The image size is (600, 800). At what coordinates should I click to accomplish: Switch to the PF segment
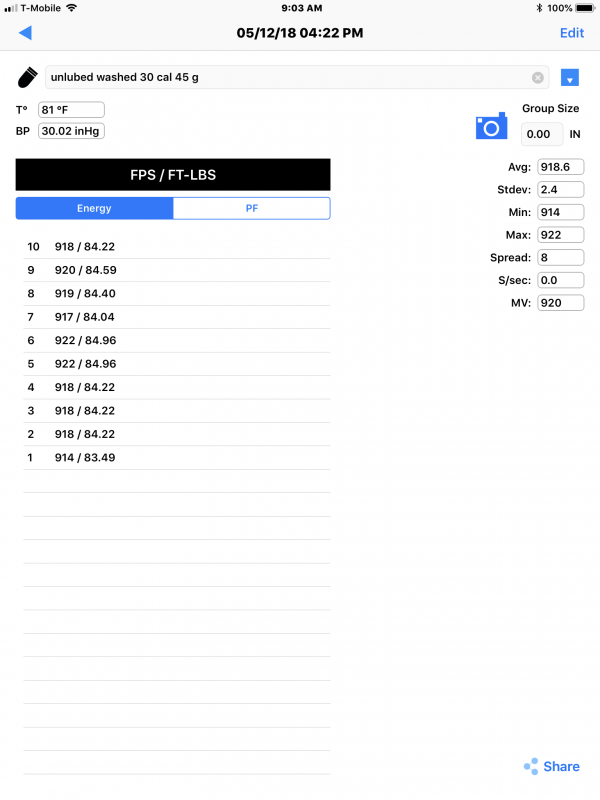coord(252,208)
